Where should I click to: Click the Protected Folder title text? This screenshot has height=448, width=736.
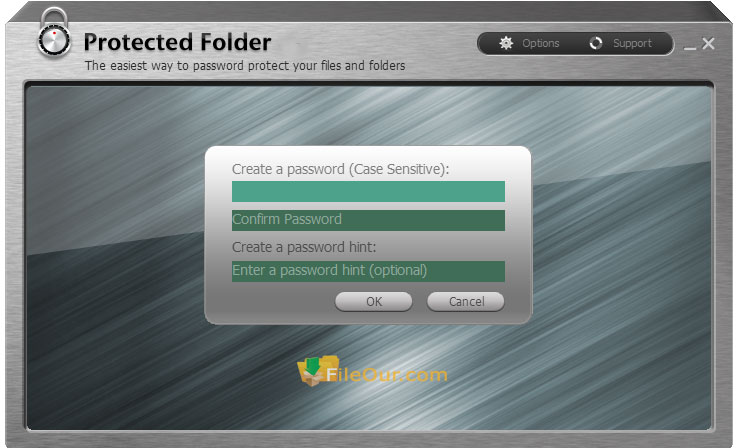pyautogui.click(x=177, y=42)
